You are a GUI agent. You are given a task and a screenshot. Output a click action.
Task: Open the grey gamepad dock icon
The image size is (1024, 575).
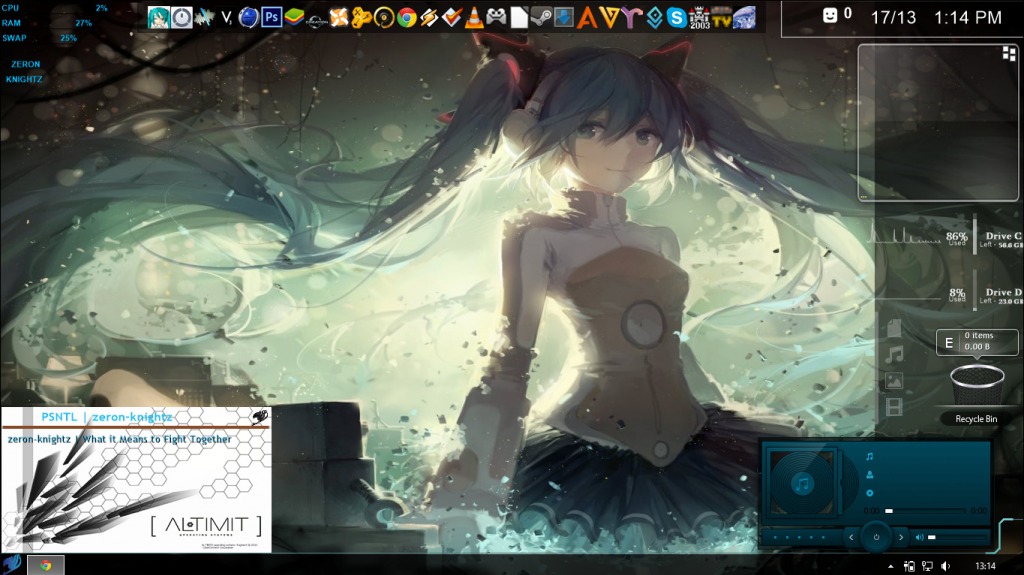click(496, 18)
